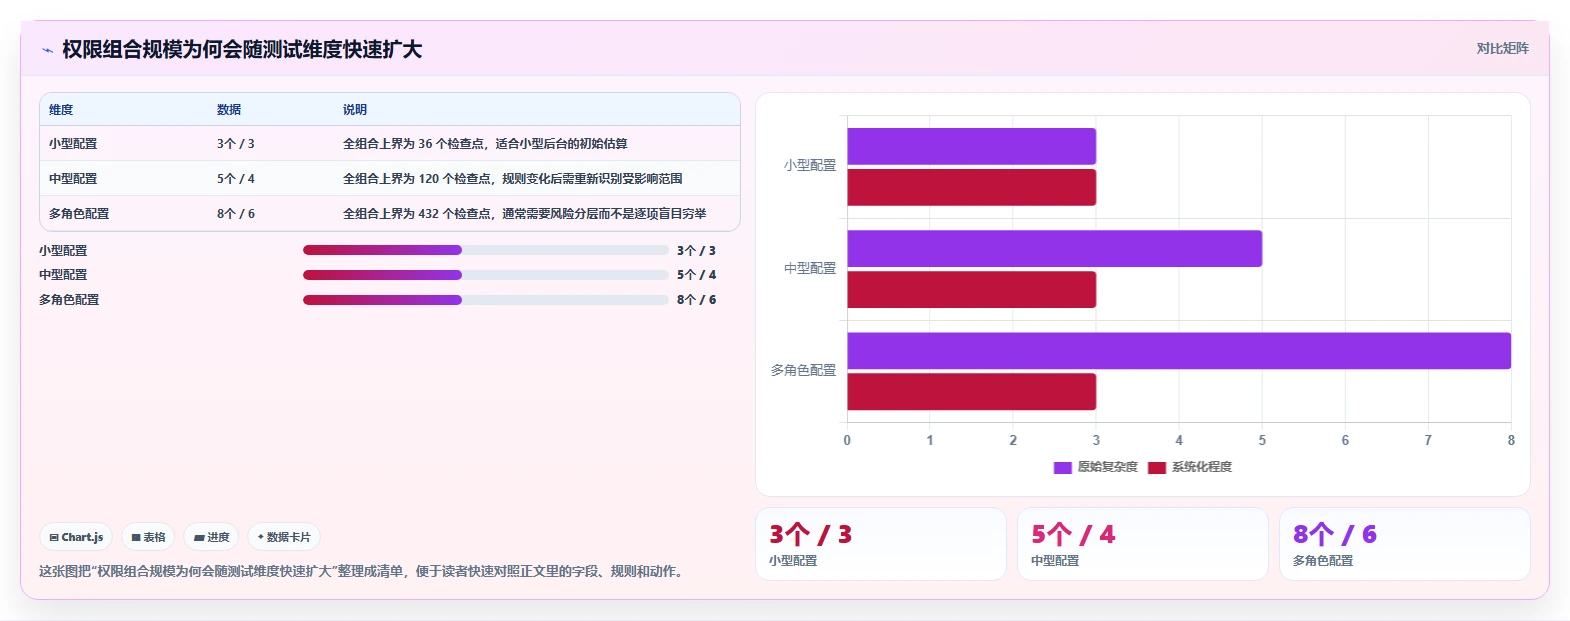
Task: Click the chart y-axis label 多角色配置
Action: [x=803, y=371]
